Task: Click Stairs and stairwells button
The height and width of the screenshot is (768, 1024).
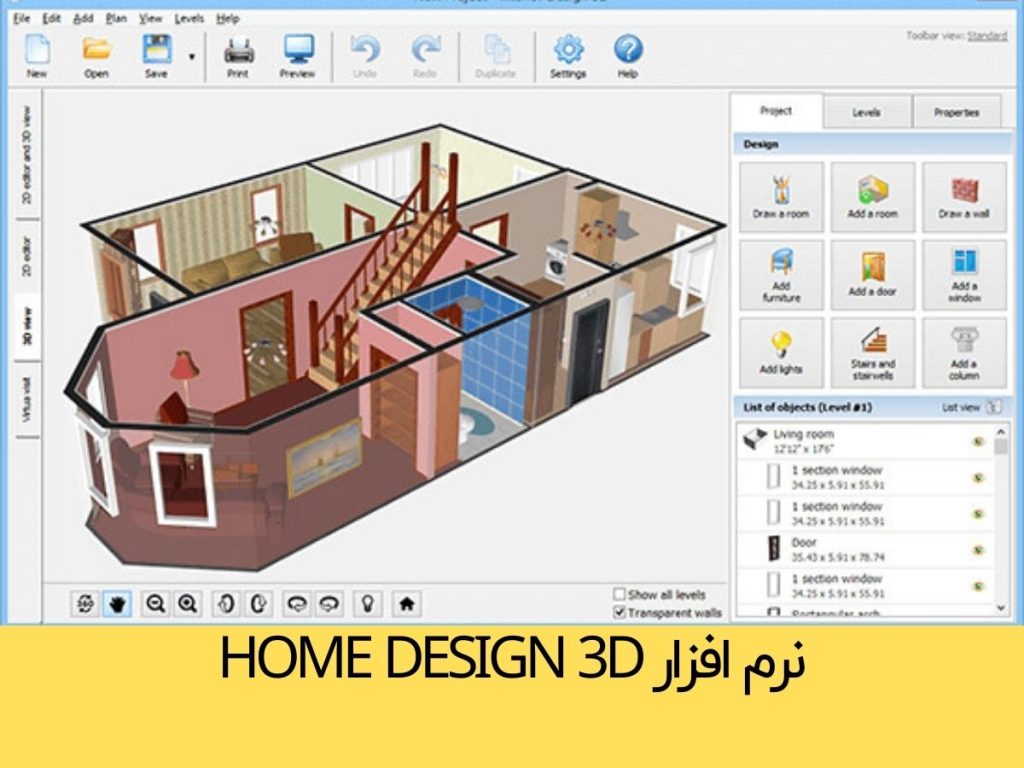Action: (x=872, y=353)
